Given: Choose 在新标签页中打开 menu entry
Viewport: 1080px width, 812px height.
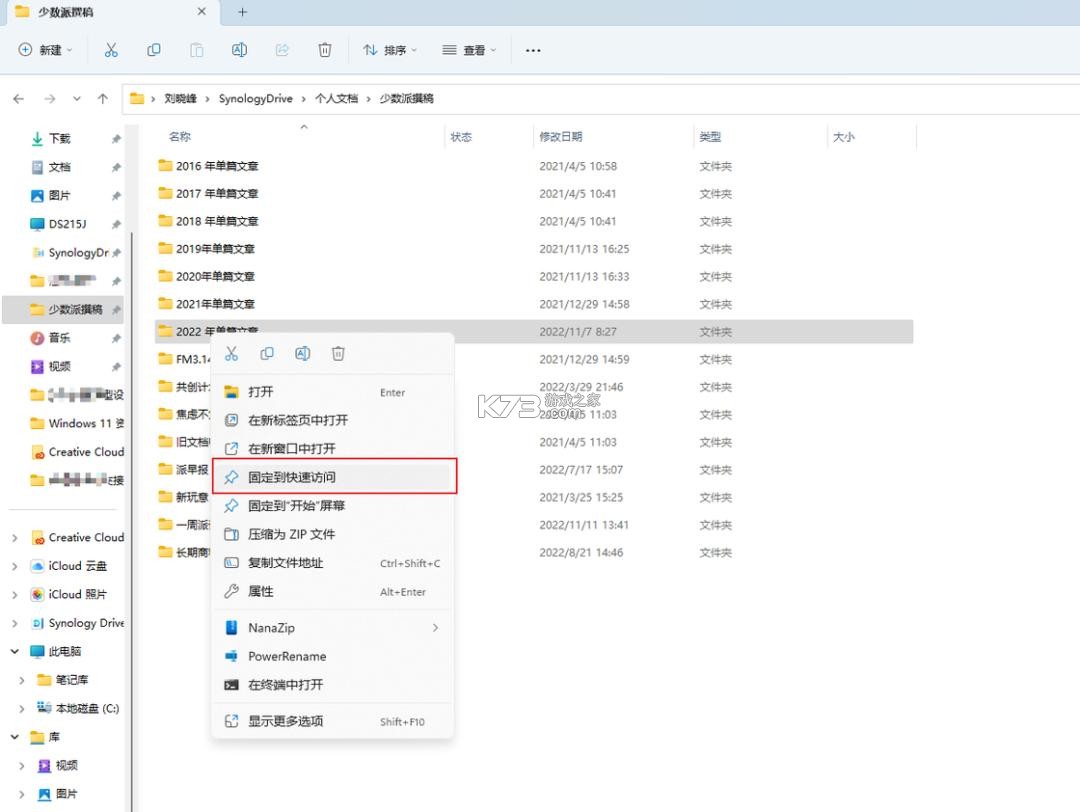Looking at the screenshot, I should pyautogui.click(x=333, y=420).
